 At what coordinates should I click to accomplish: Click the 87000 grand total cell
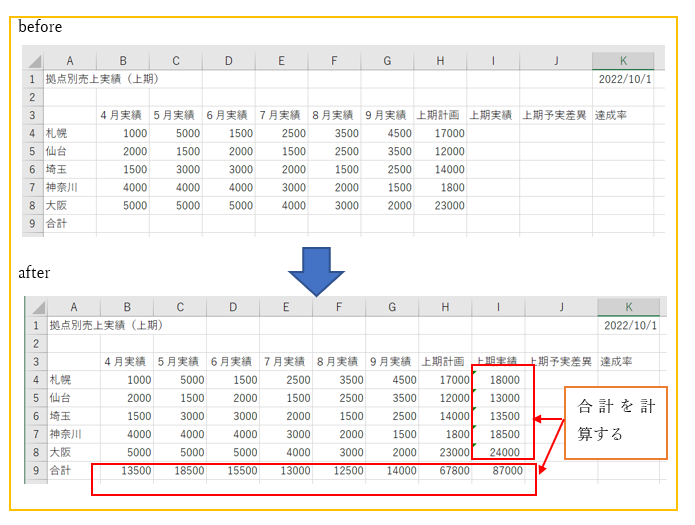click(x=500, y=470)
